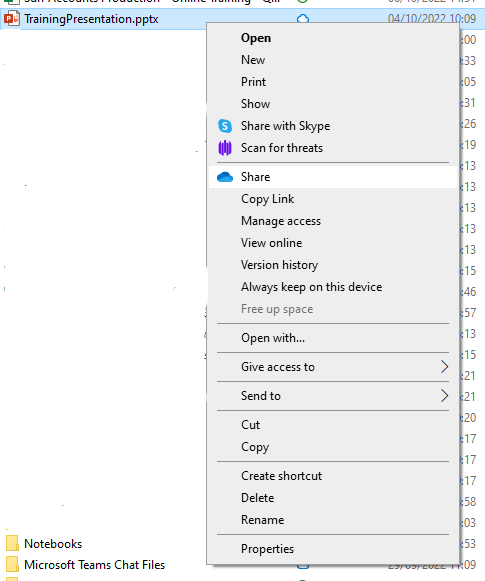This screenshot has height=581, width=485.
Task: Click the cloud sync status icon for TrainingPresentation.pptx
Action: click(303, 19)
